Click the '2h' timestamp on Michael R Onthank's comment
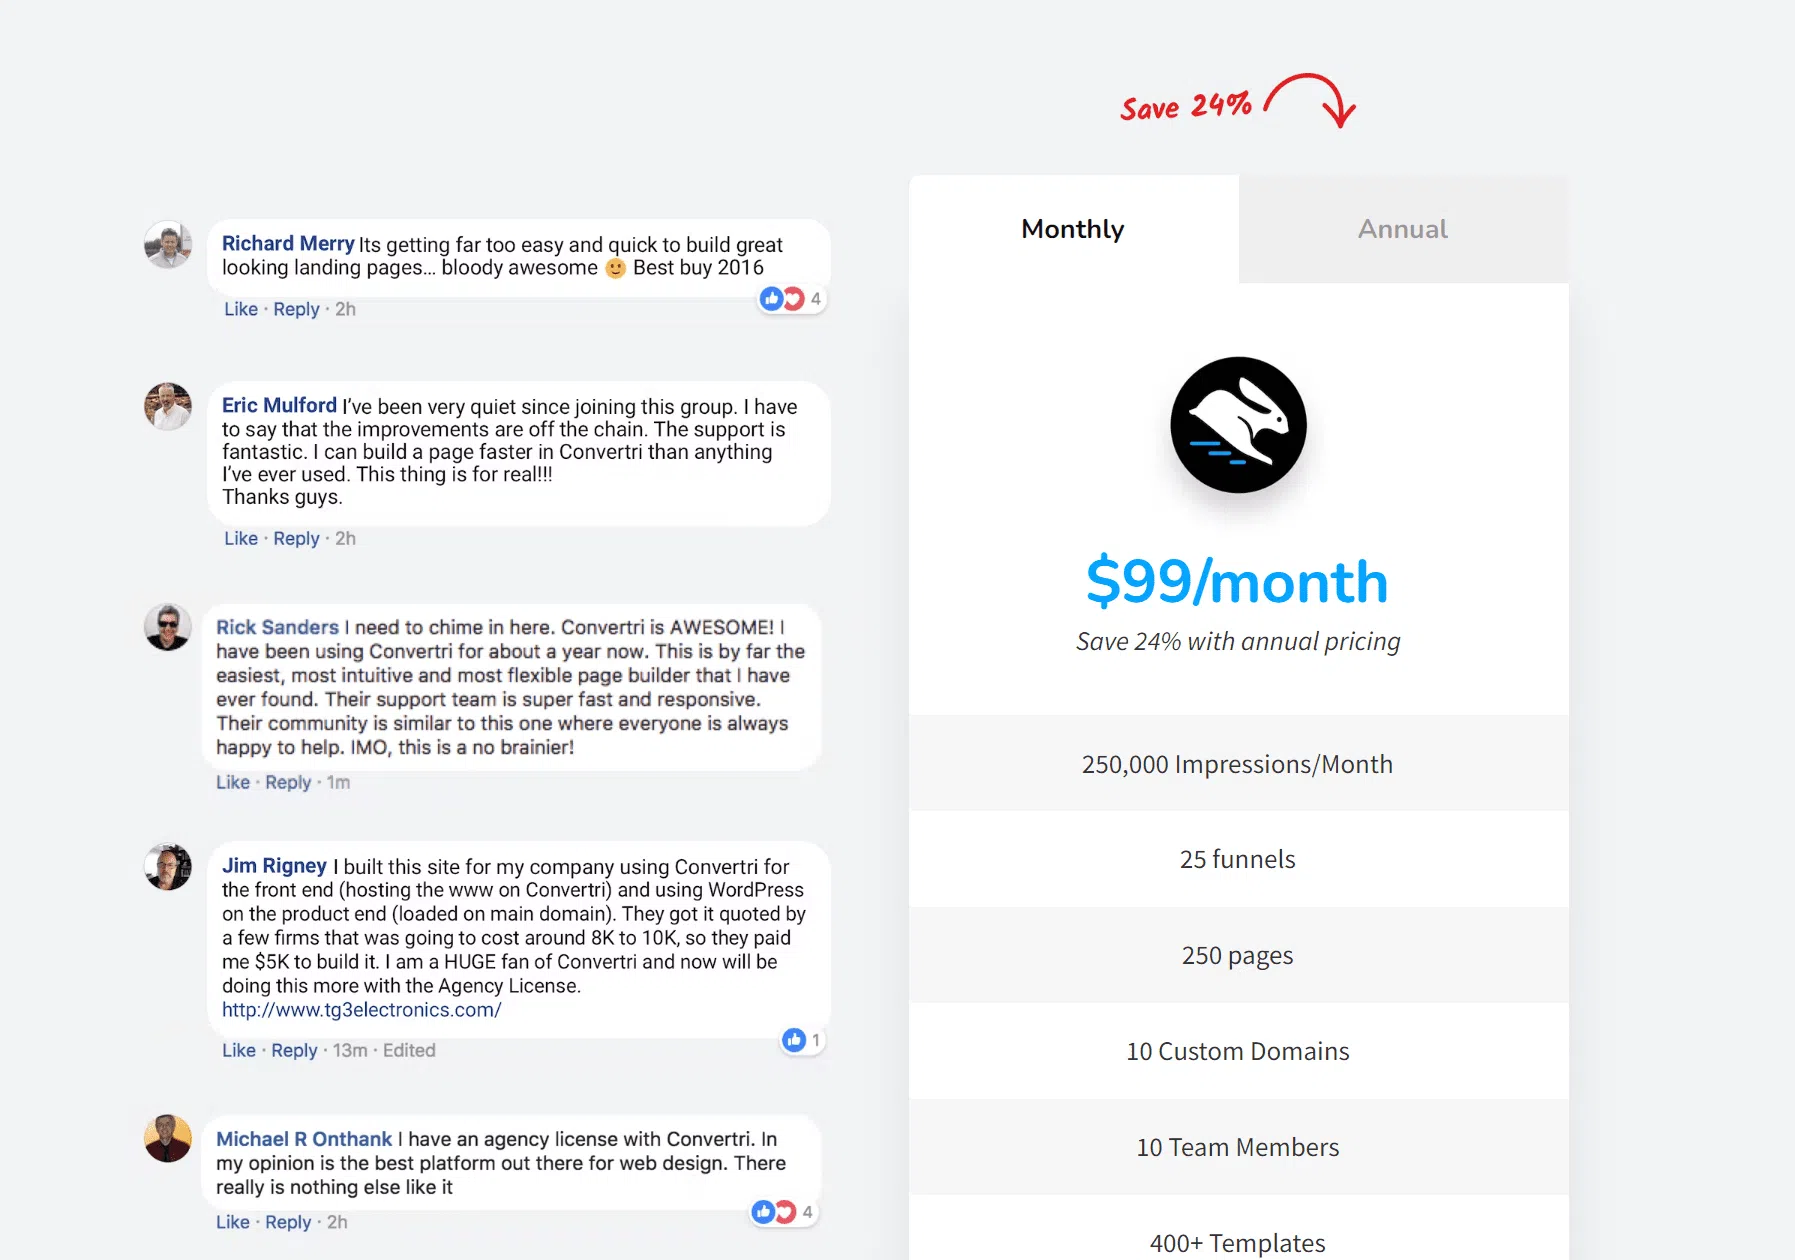The height and width of the screenshot is (1260, 1795). pyautogui.click(x=337, y=1222)
